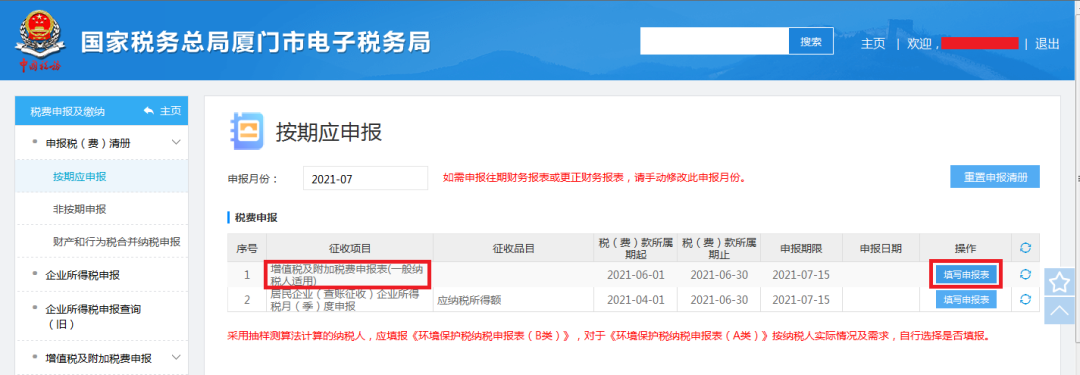This screenshot has width=1080, height=375.
Task: Click the 申报日期 column header
Action: [x=881, y=248]
